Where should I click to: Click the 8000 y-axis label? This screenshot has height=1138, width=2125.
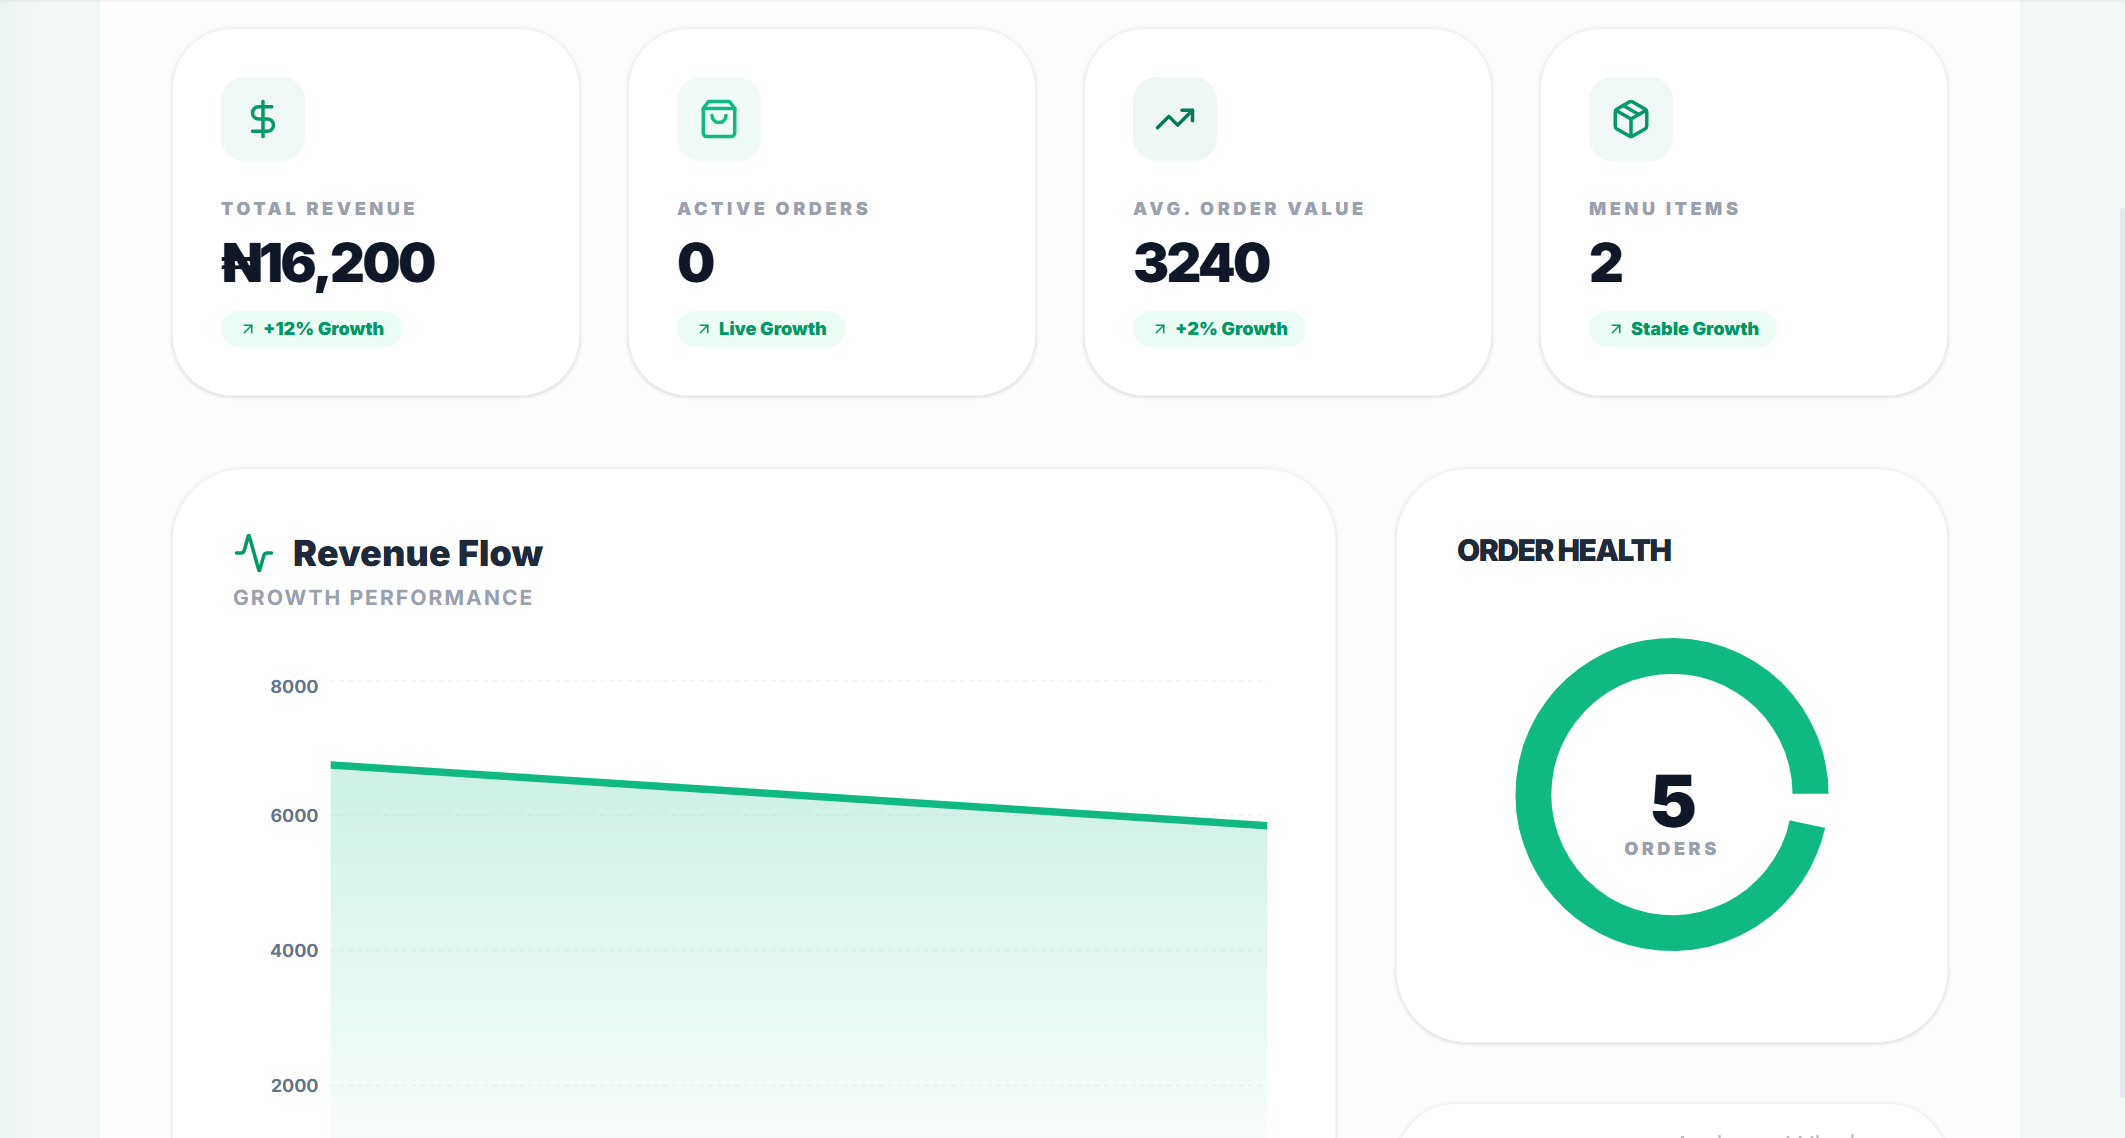tap(294, 686)
